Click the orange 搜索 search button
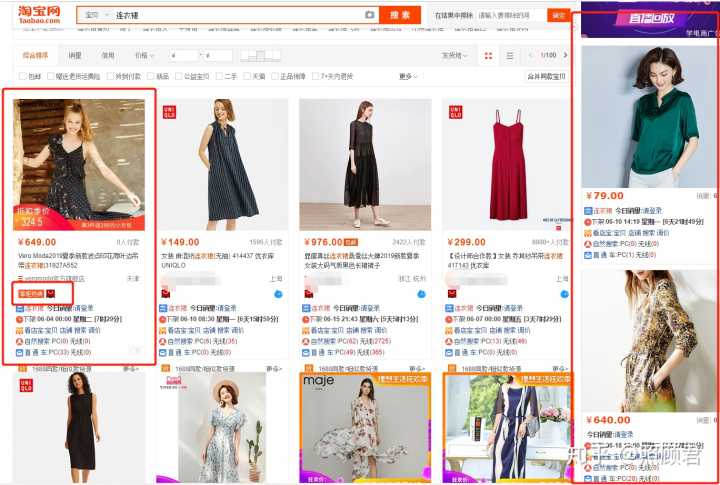 pyautogui.click(x=399, y=15)
